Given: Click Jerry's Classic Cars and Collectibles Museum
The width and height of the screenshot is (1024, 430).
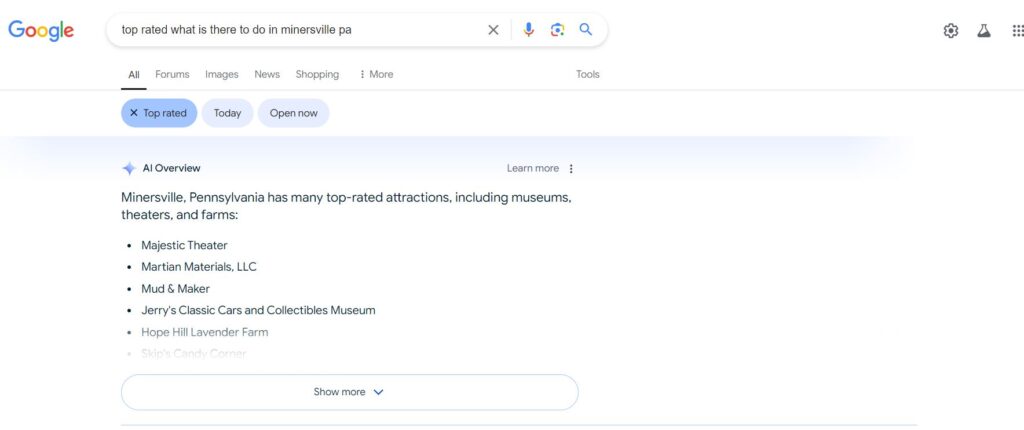Looking at the screenshot, I should pos(259,310).
